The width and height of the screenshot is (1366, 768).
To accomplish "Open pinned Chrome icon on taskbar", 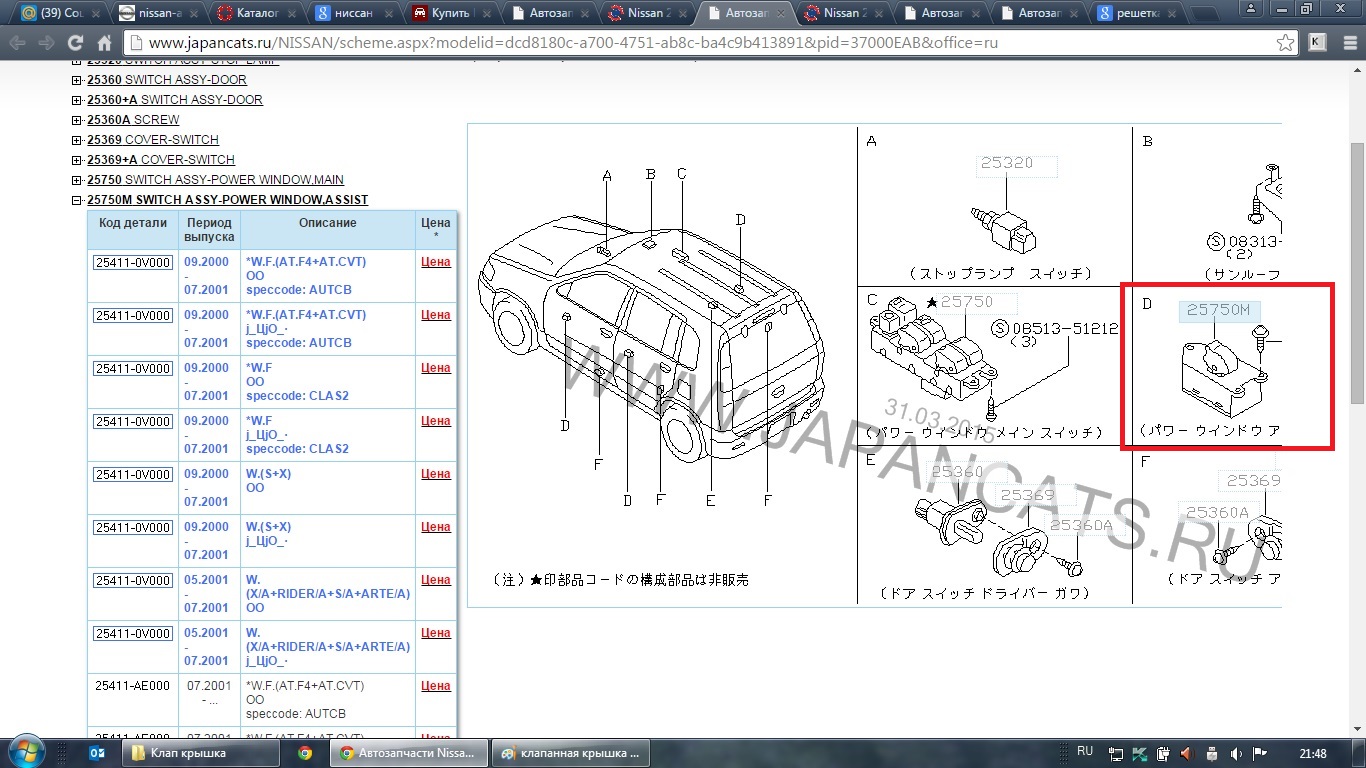I will coord(305,753).
